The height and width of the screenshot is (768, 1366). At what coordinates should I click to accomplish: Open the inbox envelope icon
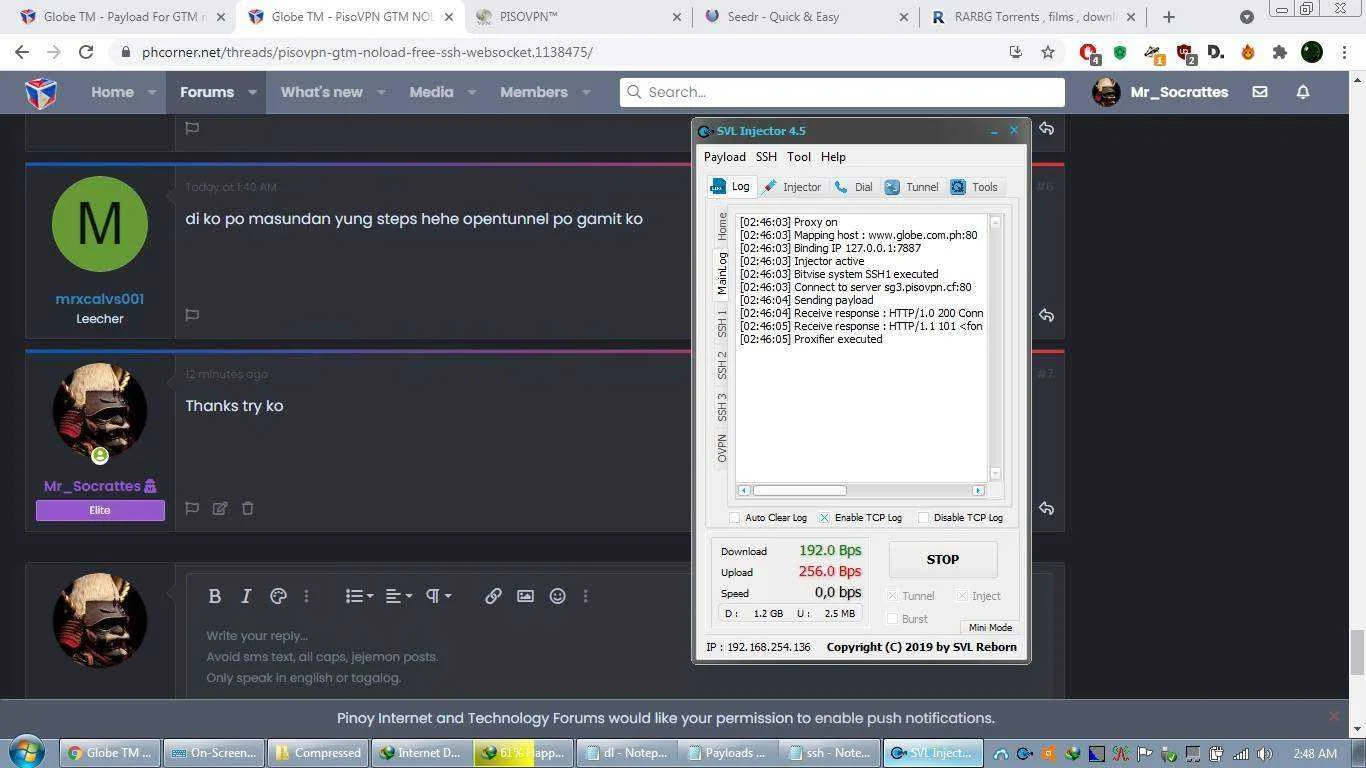tap(1260, 92)
